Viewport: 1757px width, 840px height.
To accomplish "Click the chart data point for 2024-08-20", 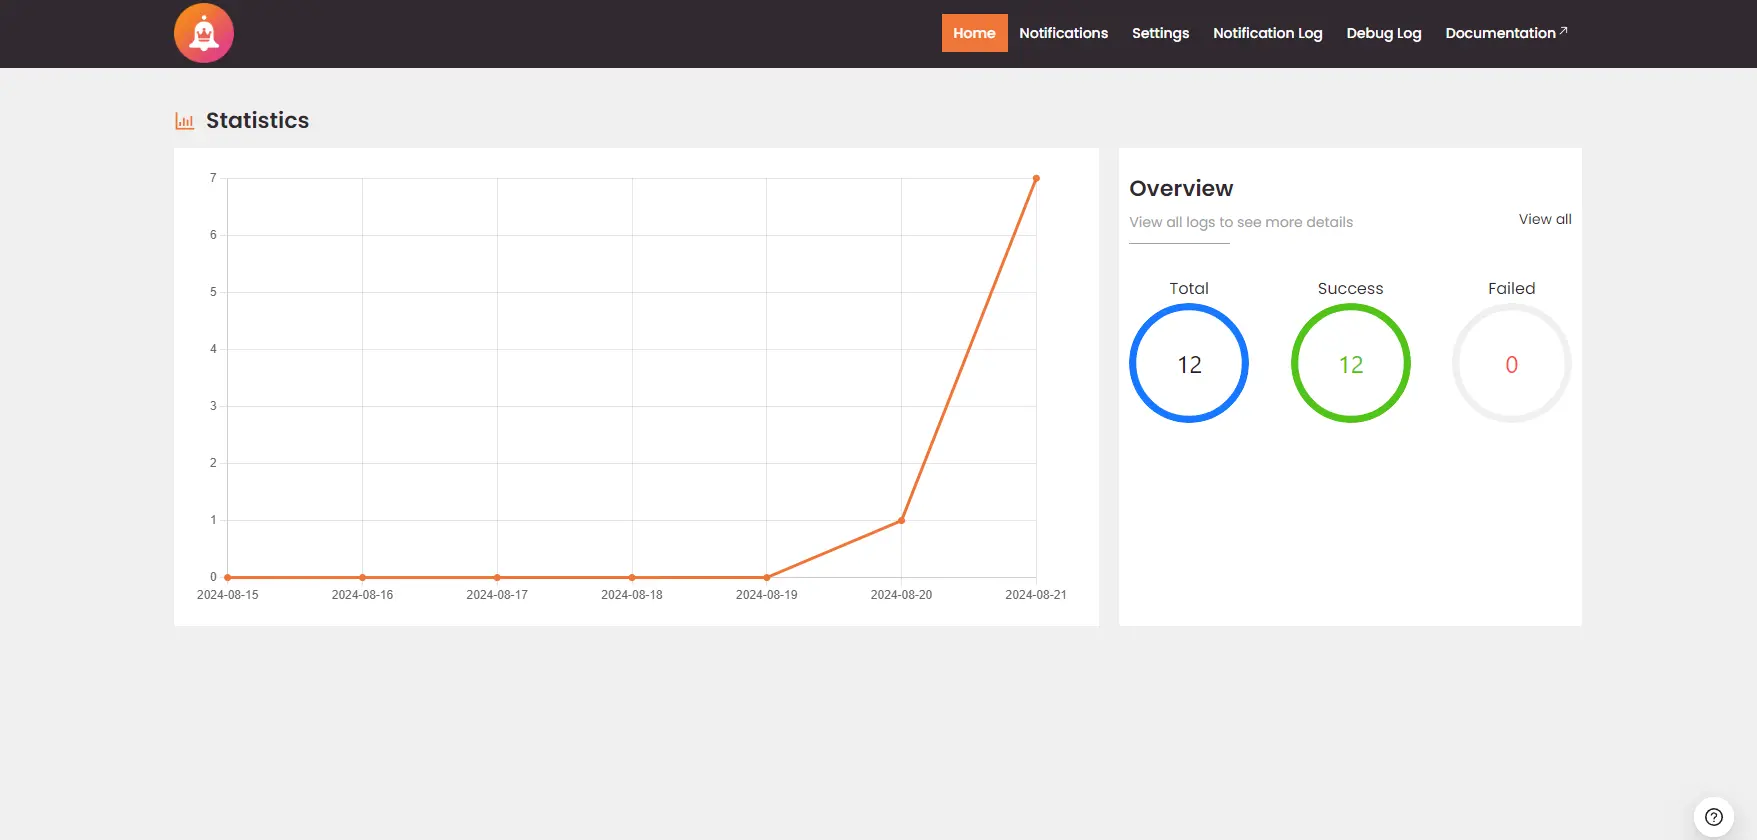I will pos(901,520).
